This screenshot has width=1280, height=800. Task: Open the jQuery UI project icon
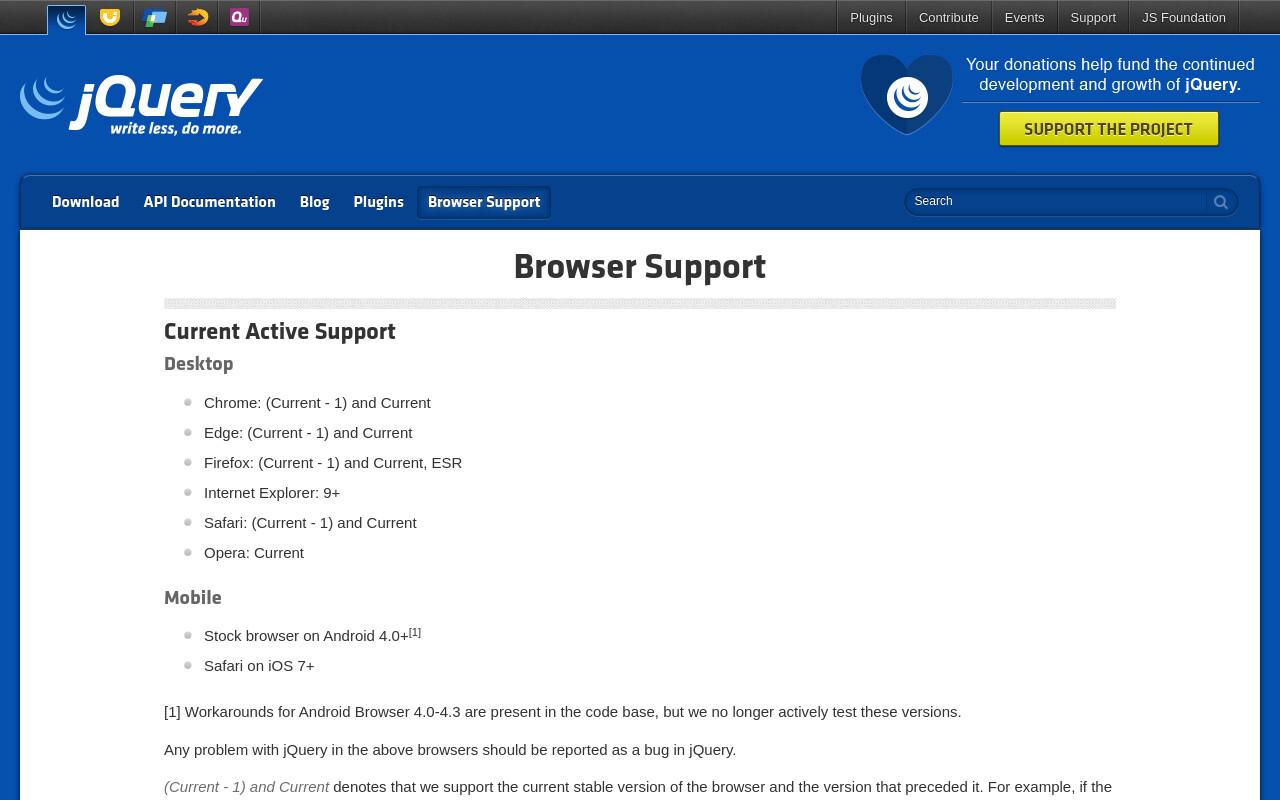110,17
